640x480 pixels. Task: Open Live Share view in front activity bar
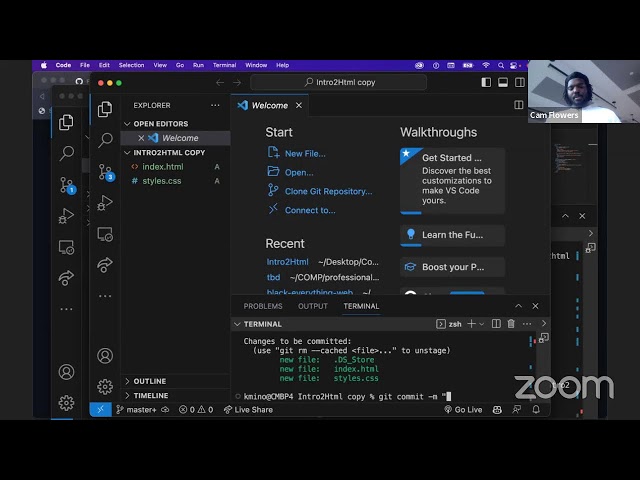point(105,264)
